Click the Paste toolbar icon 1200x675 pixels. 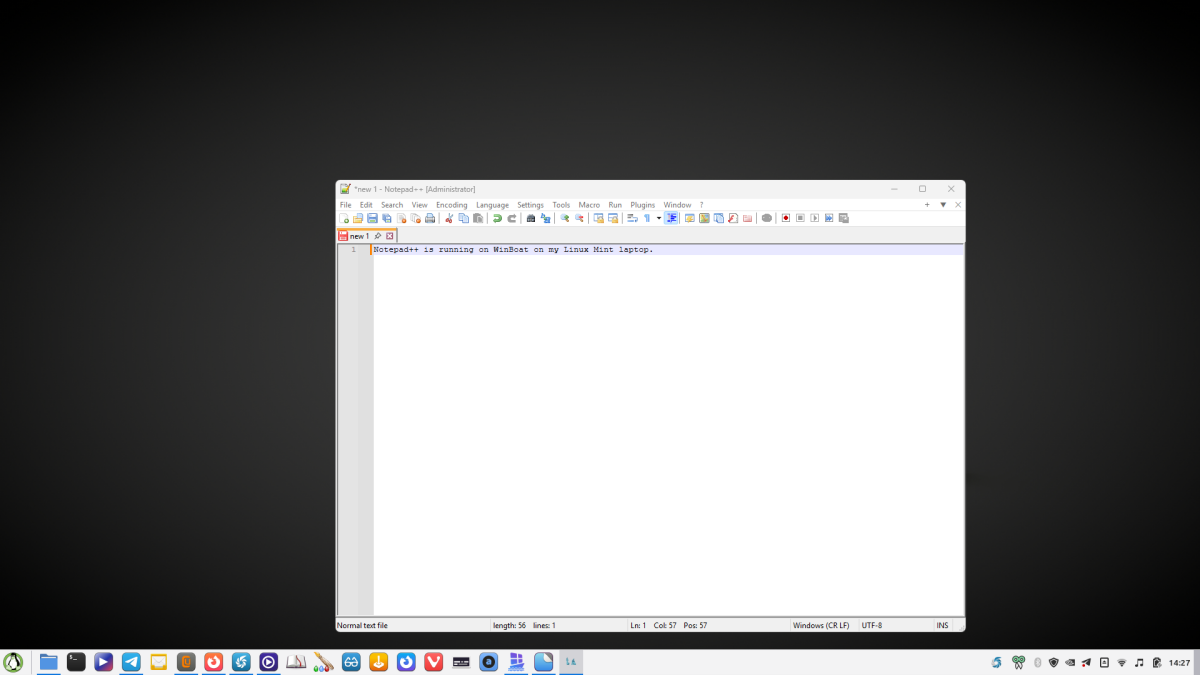click(x=477, y=217)
